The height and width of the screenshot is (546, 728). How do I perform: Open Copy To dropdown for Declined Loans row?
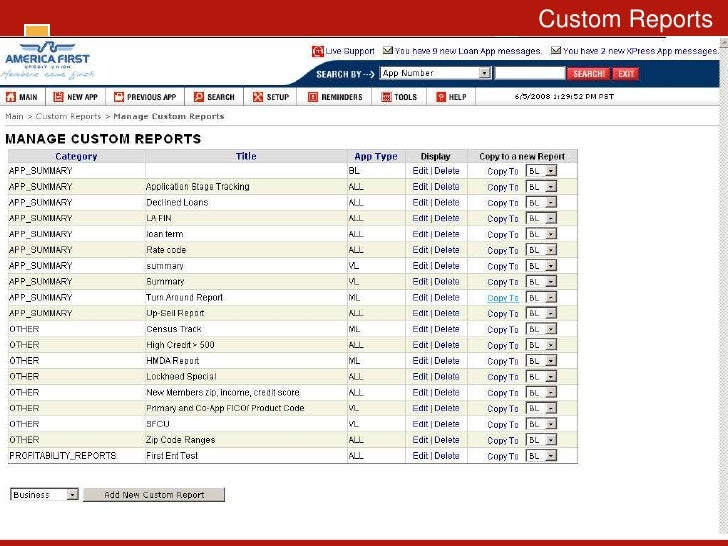coord(541,202)
